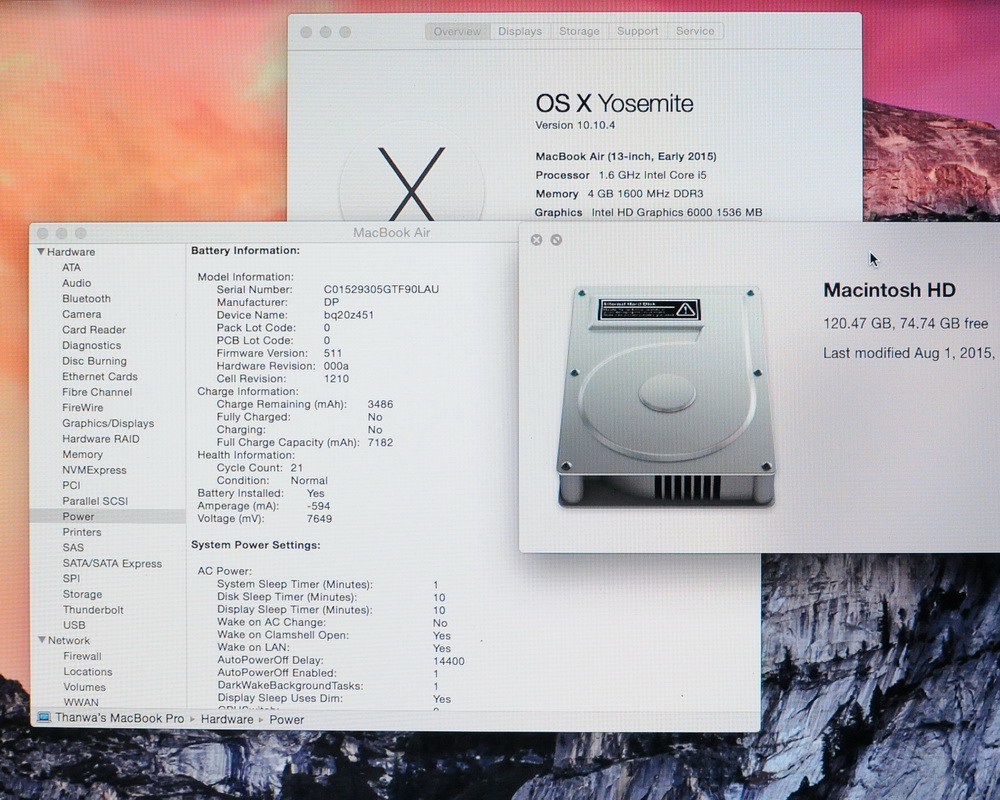This screenshot has width=1000, height=800.
Task: Click the Charge Remaining value 3486
Action: pyautogui.click(x=380, y=404)
